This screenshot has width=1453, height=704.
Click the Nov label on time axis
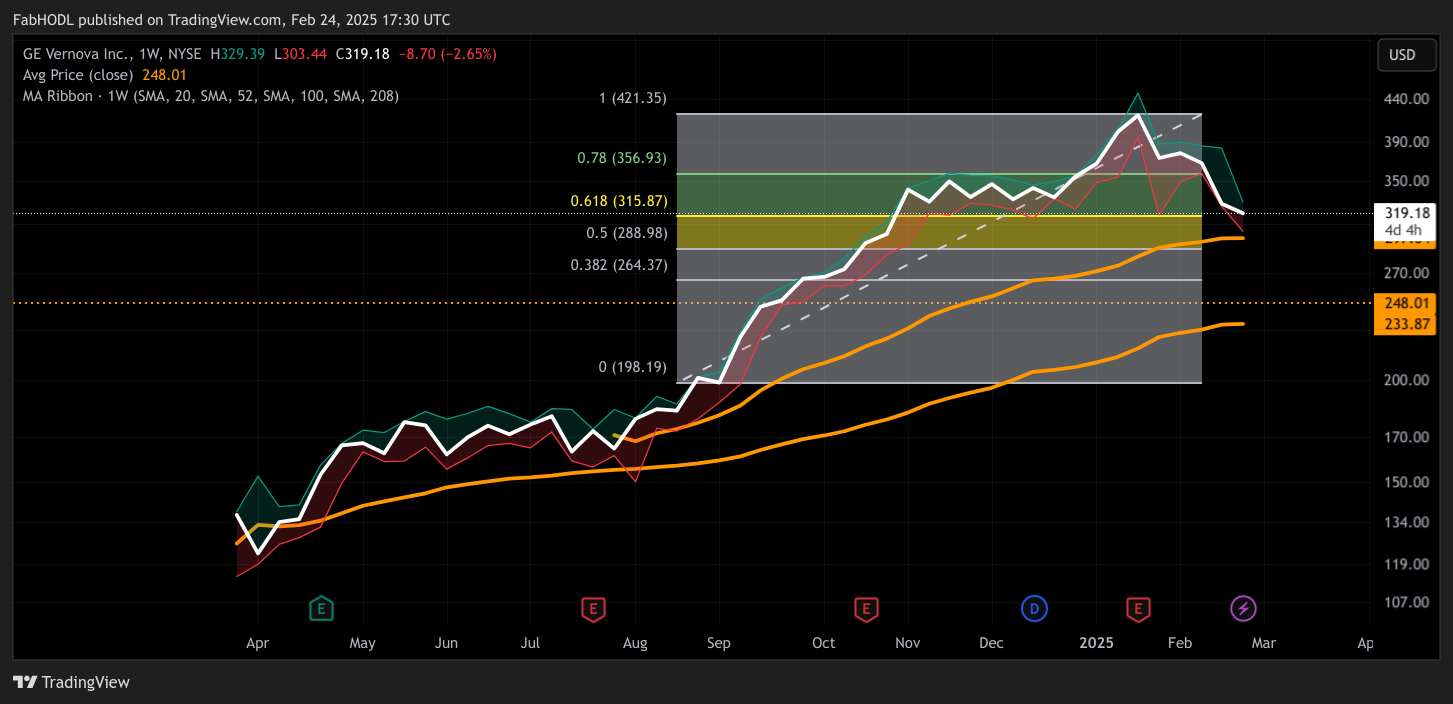tap(907, 643)
